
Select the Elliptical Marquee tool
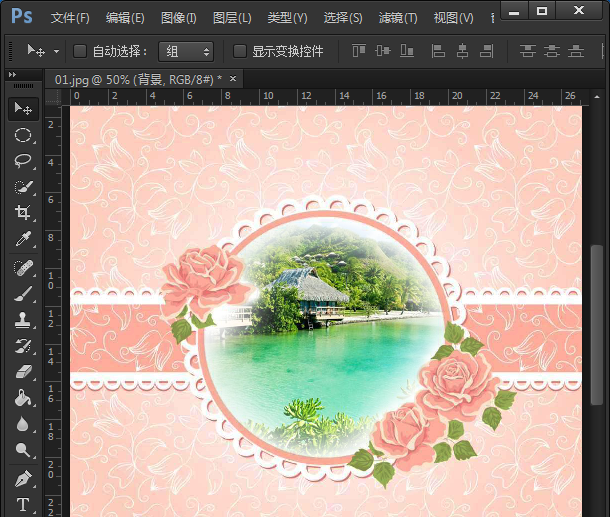22,135
